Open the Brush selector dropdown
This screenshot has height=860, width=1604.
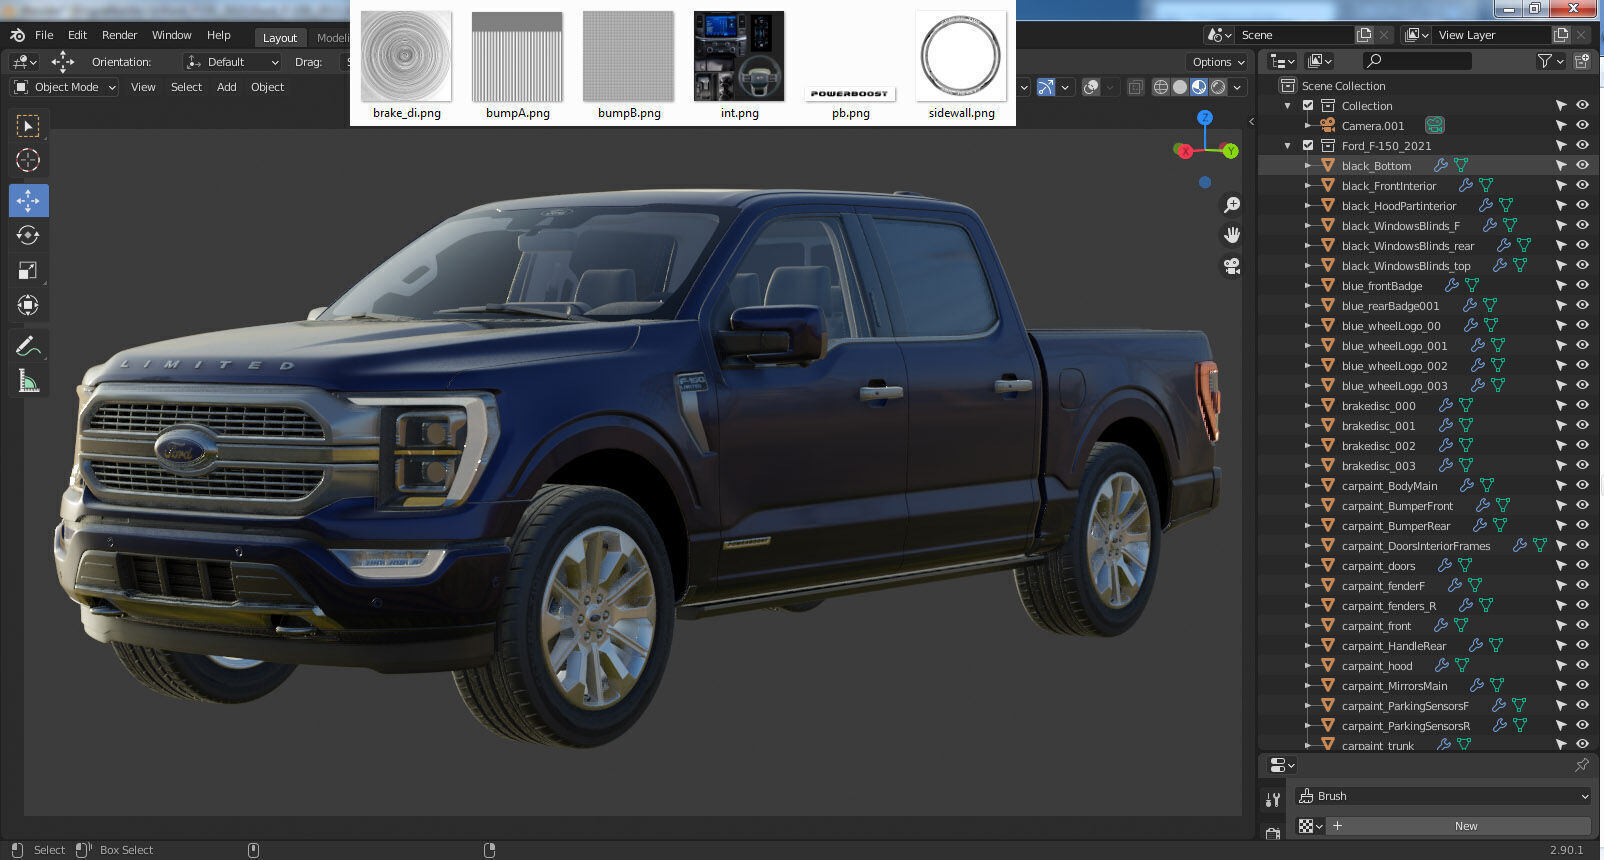(x=1443, y=796)
